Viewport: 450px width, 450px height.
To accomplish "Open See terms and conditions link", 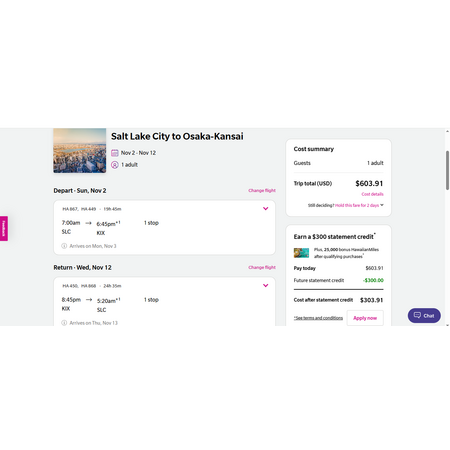I will [x=318, y=318].
